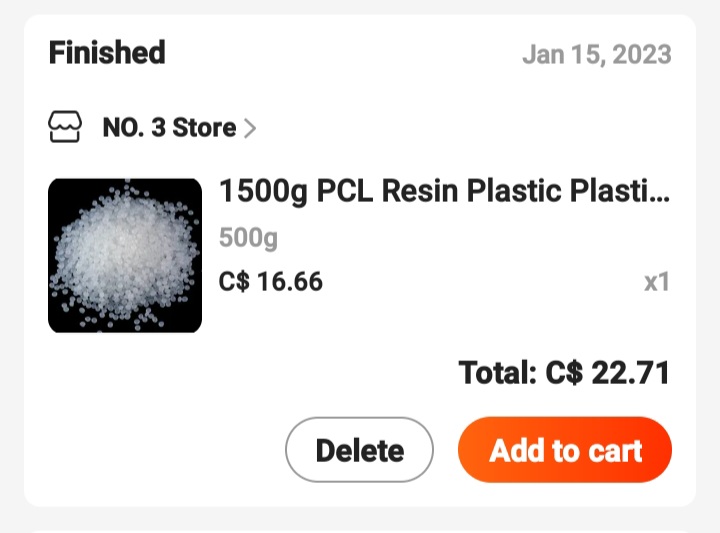Viewport: 720px width, 533px height.
Task: Open the NO. 3 Store page
Action: coord(169,128)
